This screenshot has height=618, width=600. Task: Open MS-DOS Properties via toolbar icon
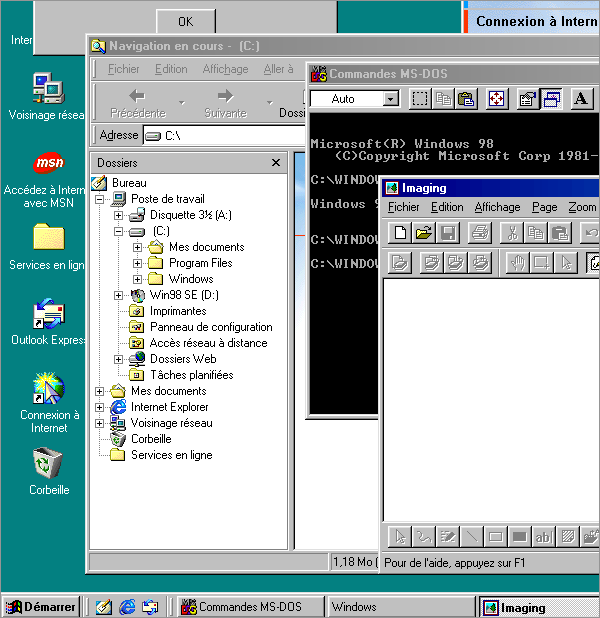point(527,99)
